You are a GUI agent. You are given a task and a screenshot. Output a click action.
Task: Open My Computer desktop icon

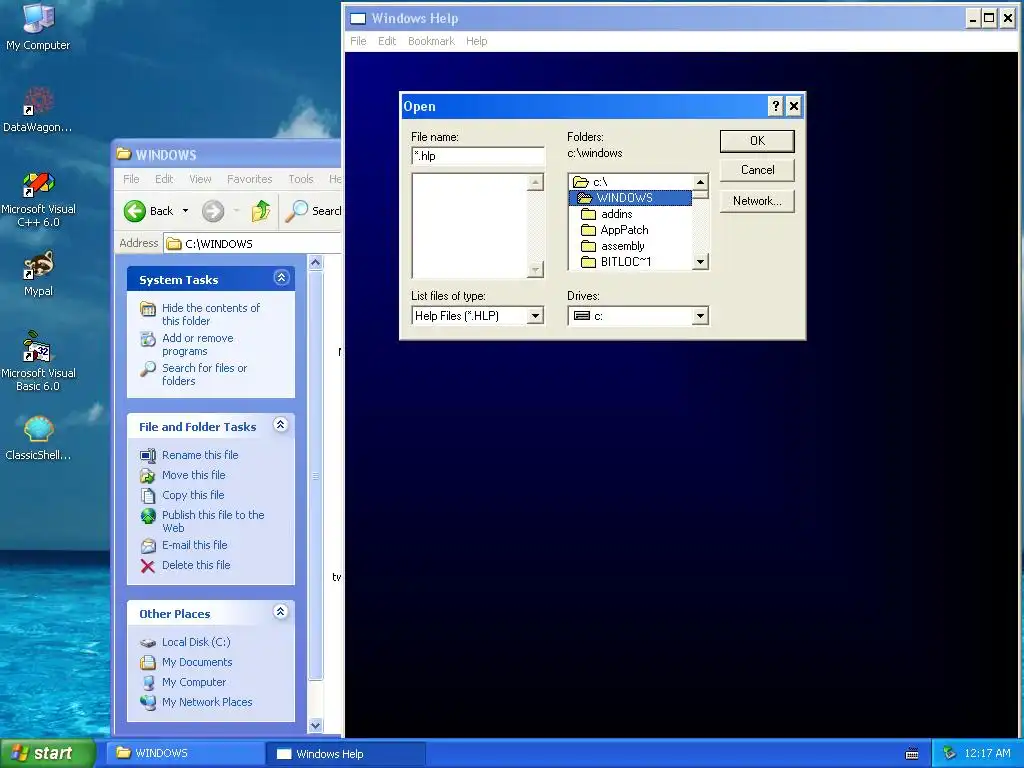point(38,27)
